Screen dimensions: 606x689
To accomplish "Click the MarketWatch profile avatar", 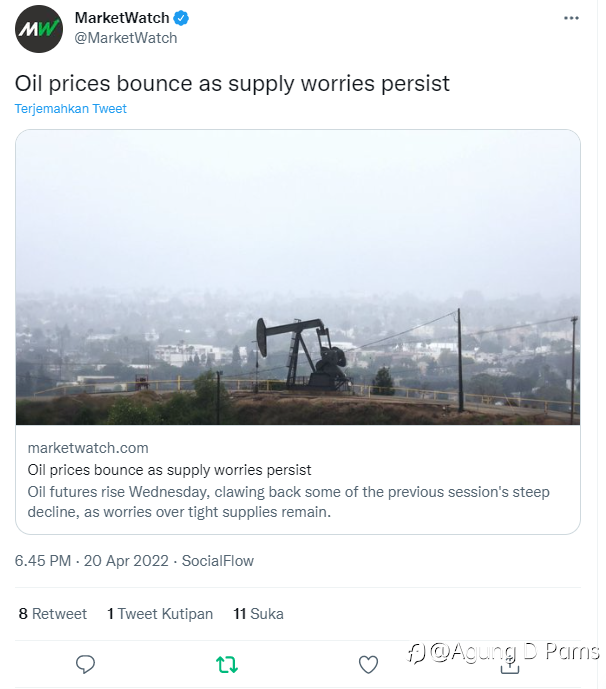I will coord(39,28).
